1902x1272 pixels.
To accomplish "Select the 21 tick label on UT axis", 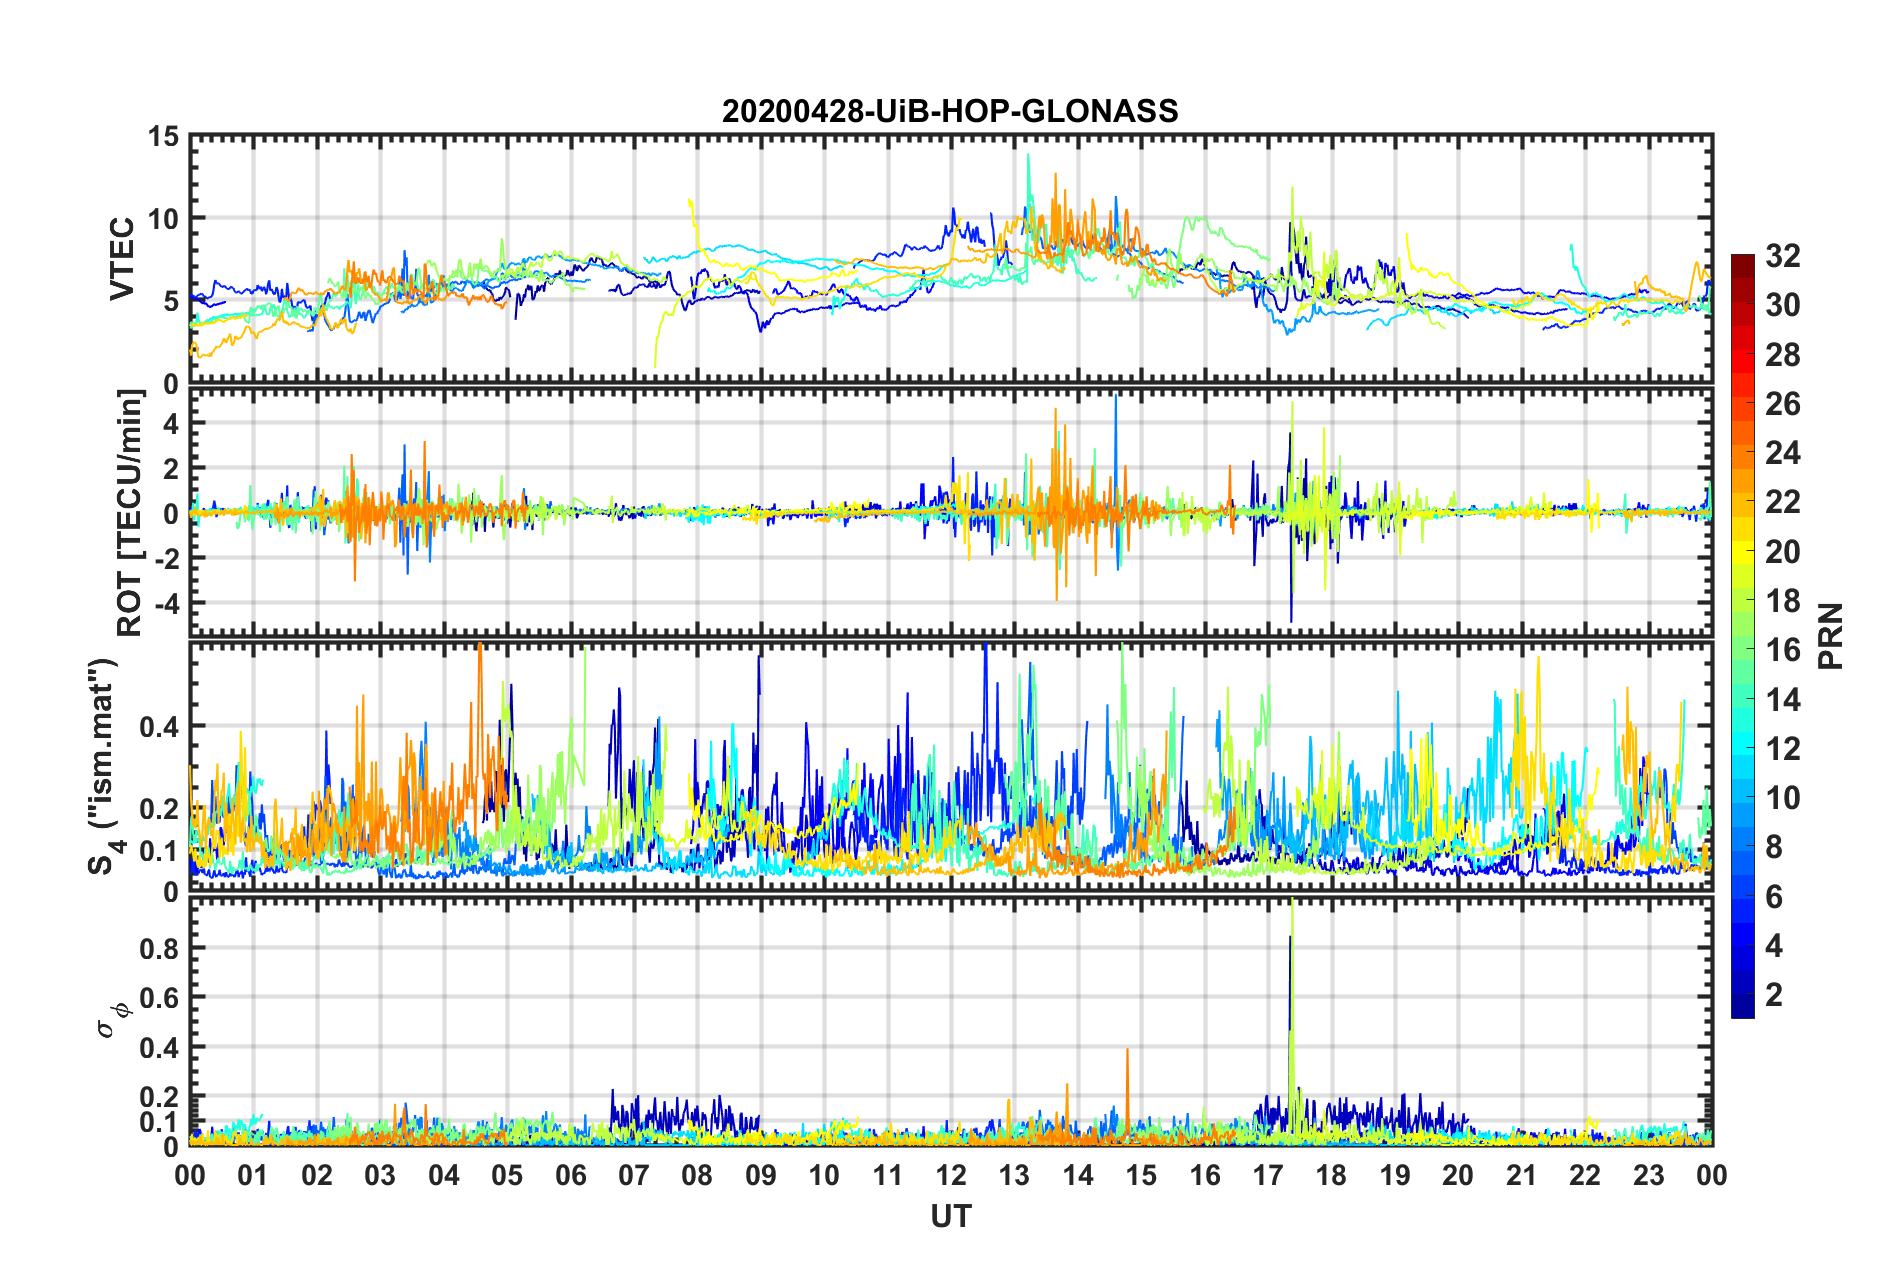I will point(1522,1176).
